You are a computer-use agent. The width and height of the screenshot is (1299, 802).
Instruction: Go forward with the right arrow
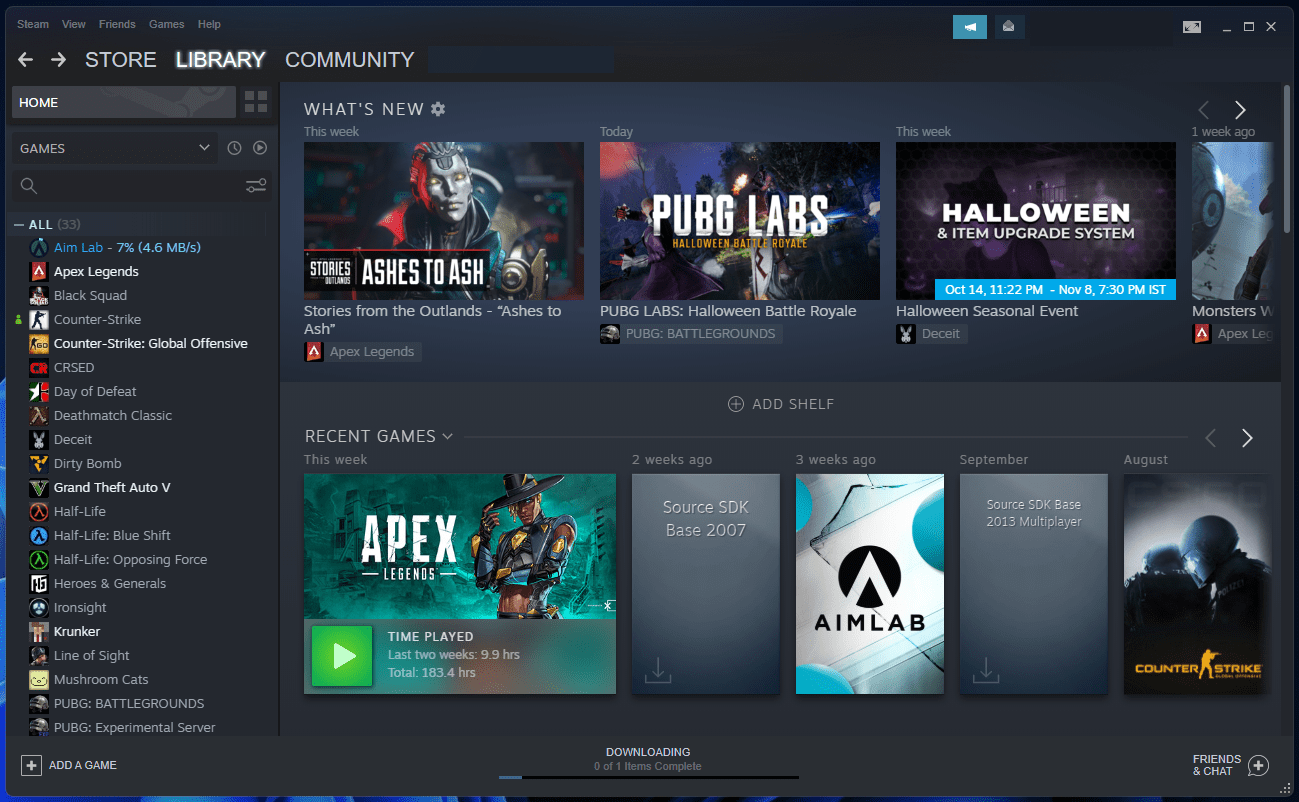(x=59, y=60)
